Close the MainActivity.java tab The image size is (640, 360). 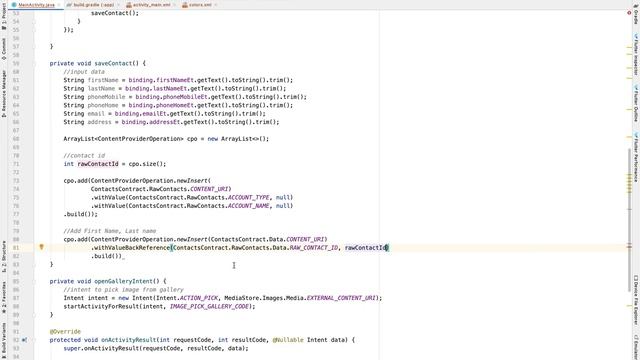click(59, 5)
